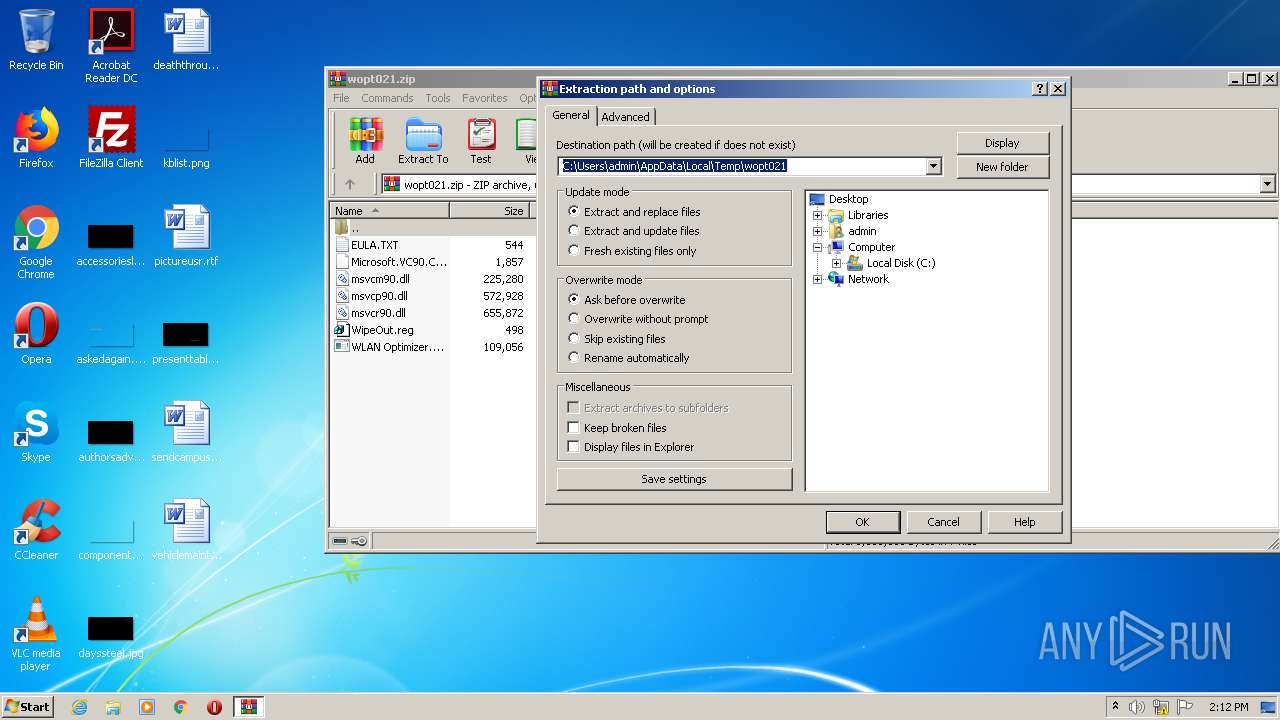Screen dimensions: 1280x720
Task: Click the up-one-level arrow in WinRAR
Action: [350, 184]
